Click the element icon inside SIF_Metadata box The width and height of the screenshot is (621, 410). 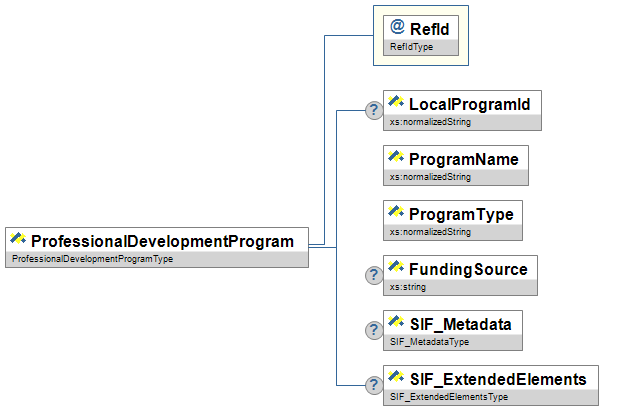click(396, 324)
